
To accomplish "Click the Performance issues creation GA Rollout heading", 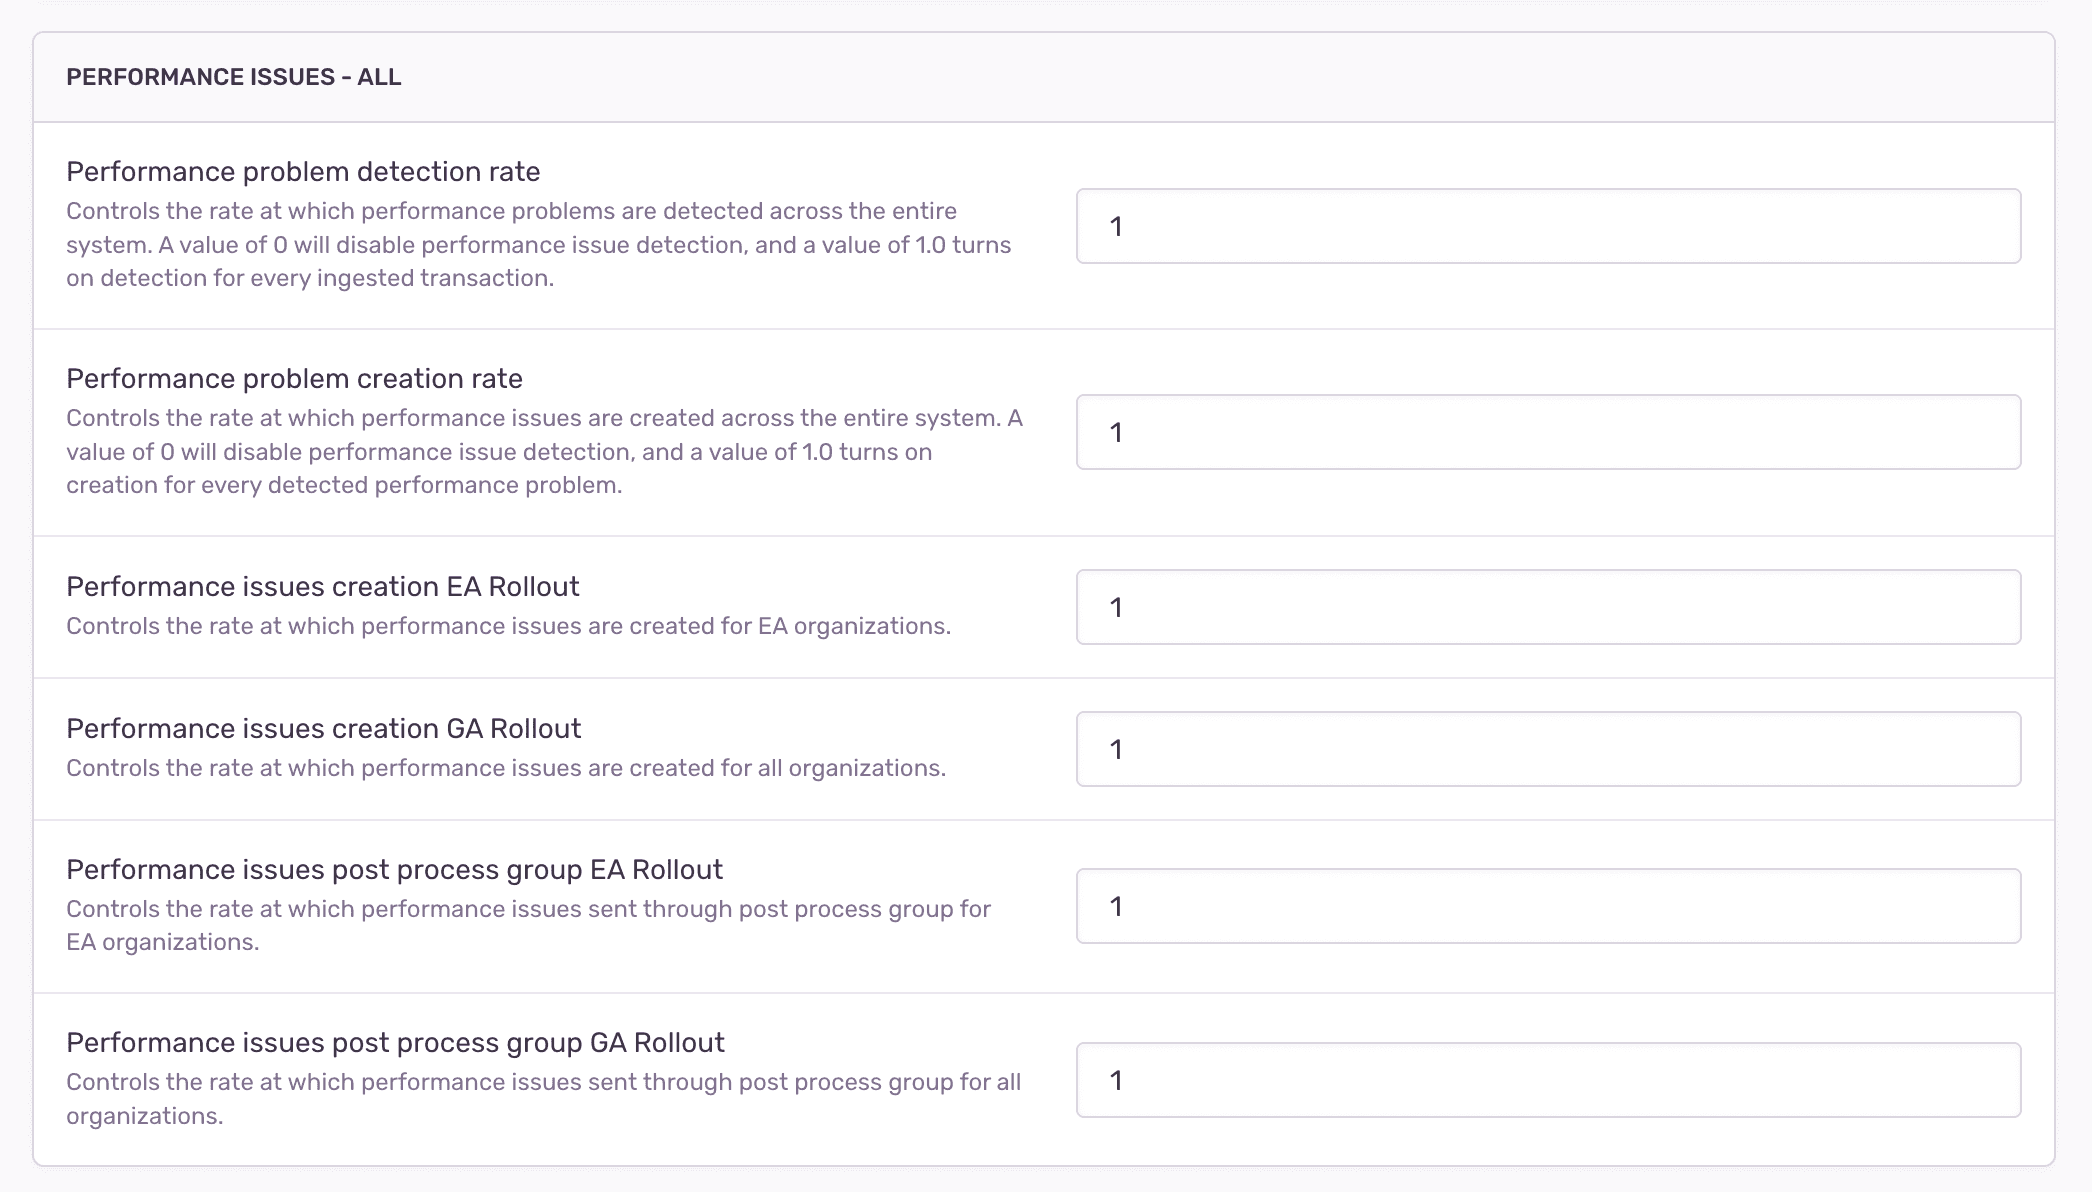I will [x=323, y=728].
